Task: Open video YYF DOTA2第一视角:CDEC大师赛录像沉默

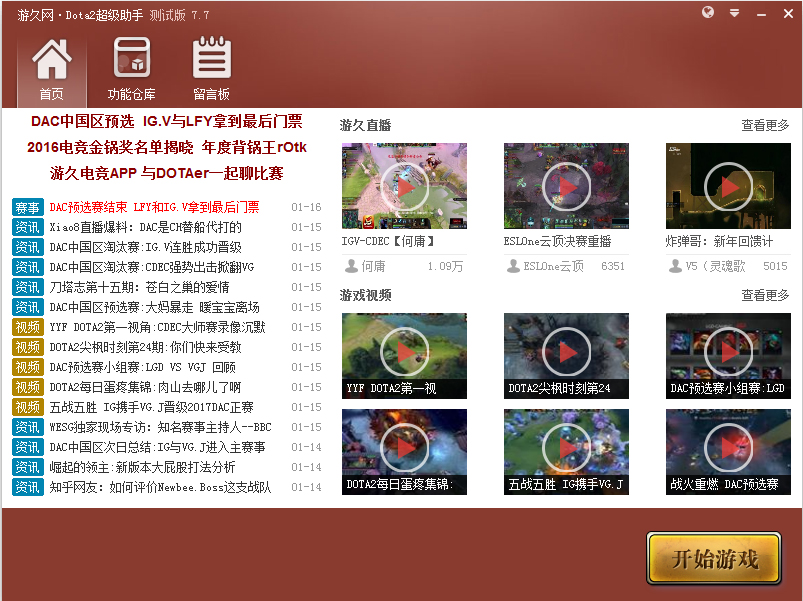Action: pos(157,327)
